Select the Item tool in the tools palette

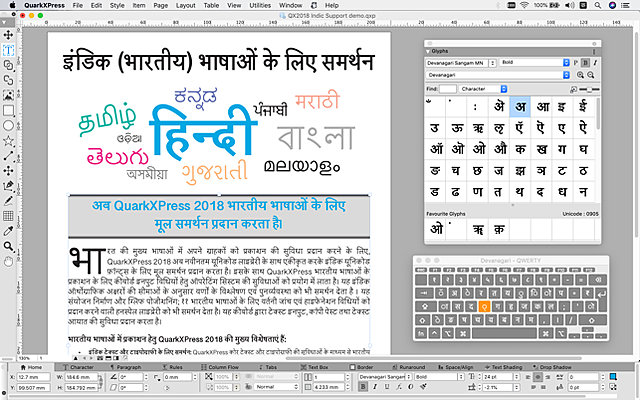point(8,35)
